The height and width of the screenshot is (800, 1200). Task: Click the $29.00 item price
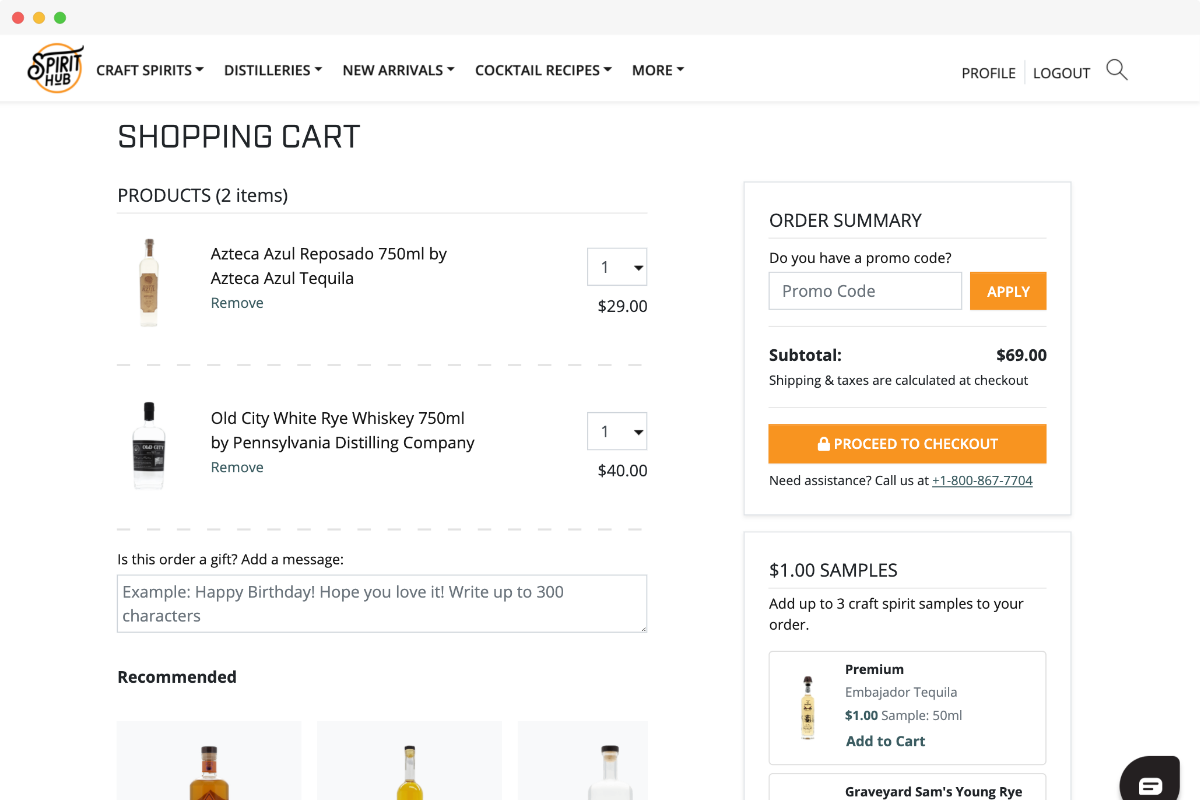[622, 306]
